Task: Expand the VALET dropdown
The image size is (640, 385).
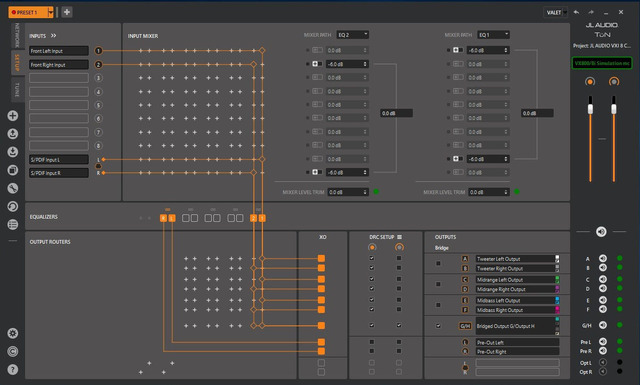Action: point(556,13)
